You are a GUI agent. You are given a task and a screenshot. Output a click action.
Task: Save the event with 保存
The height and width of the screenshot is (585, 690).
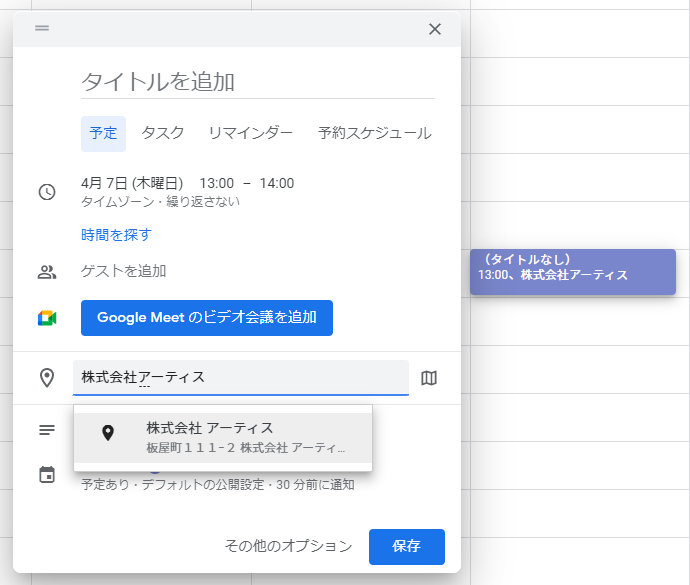(407, 547)
